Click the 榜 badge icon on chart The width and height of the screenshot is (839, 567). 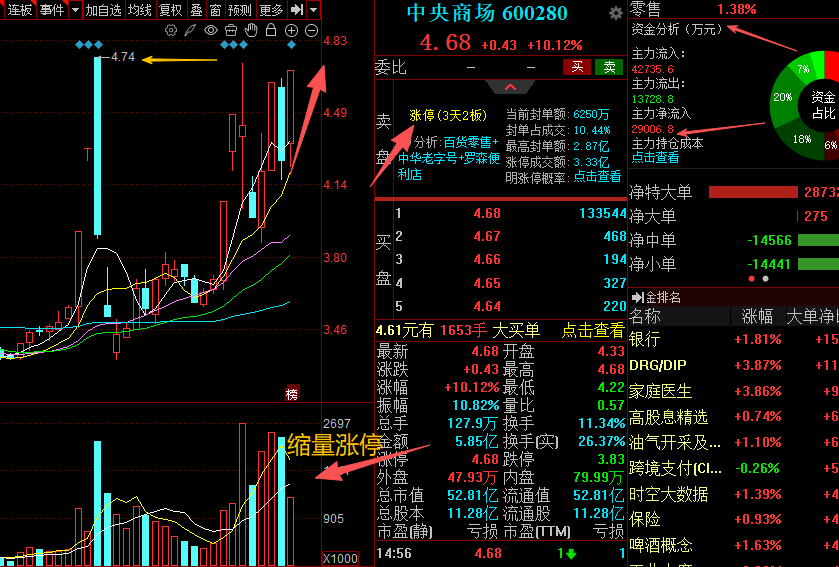[292, 393]
